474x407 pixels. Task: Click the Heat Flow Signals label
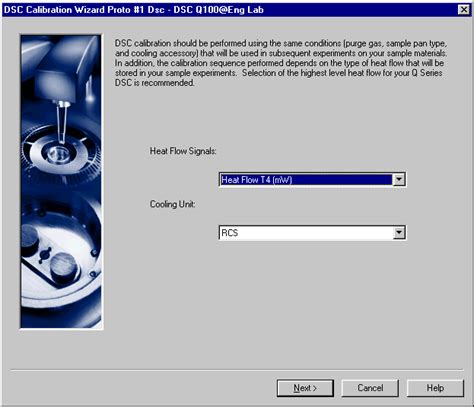click(x=183, y=151)
